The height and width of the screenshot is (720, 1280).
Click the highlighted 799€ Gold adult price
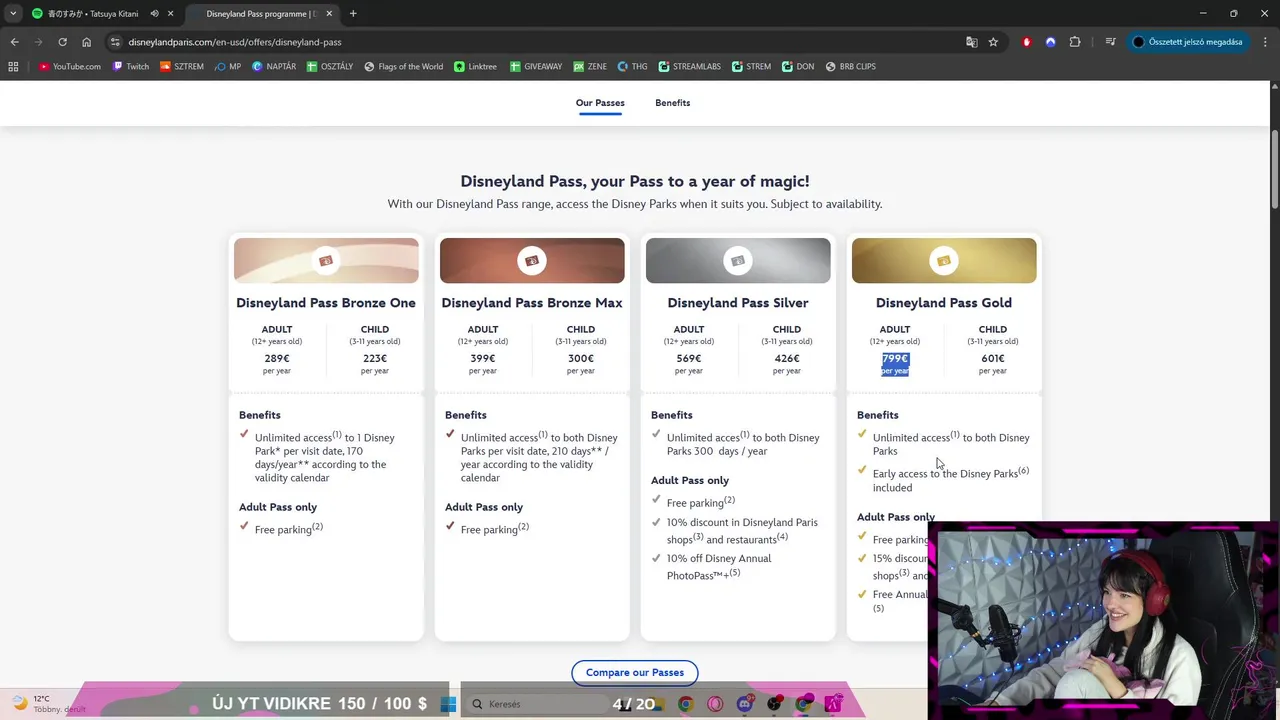coord(895,358)
